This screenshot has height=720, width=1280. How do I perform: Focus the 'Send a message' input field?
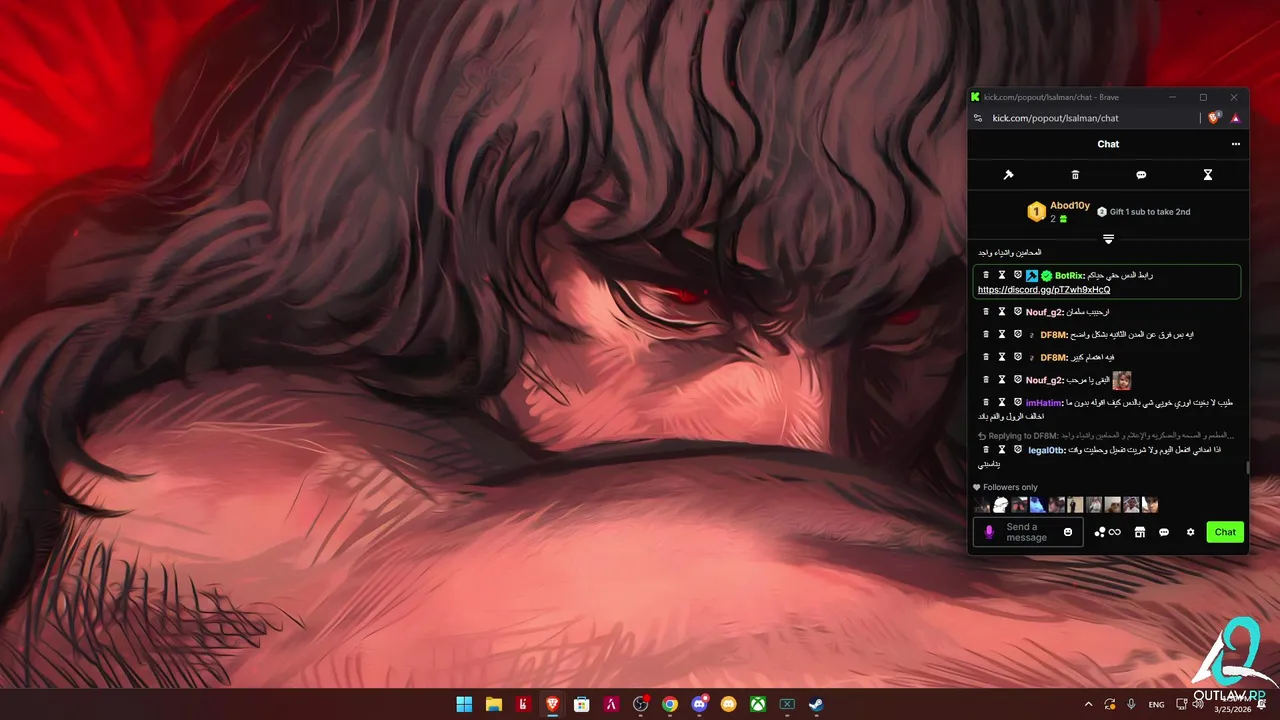1029,532
